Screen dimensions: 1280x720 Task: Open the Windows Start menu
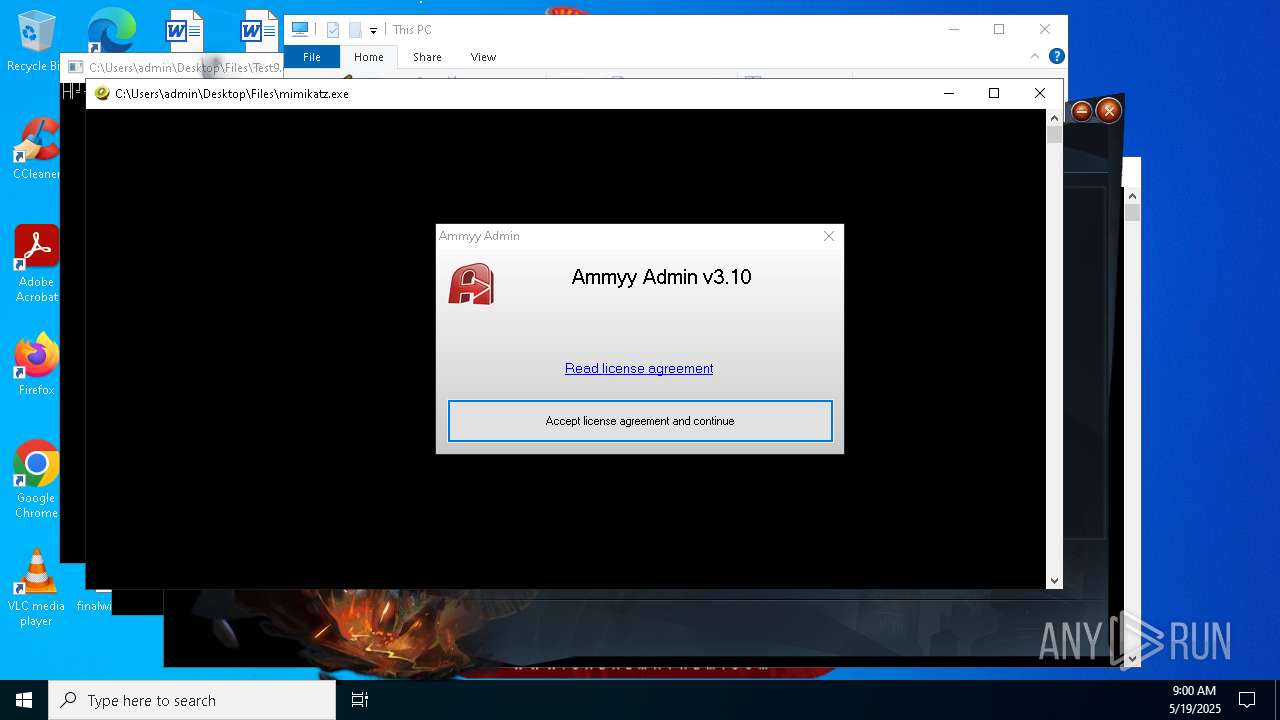pyautogui.click(x=24, y=700)
